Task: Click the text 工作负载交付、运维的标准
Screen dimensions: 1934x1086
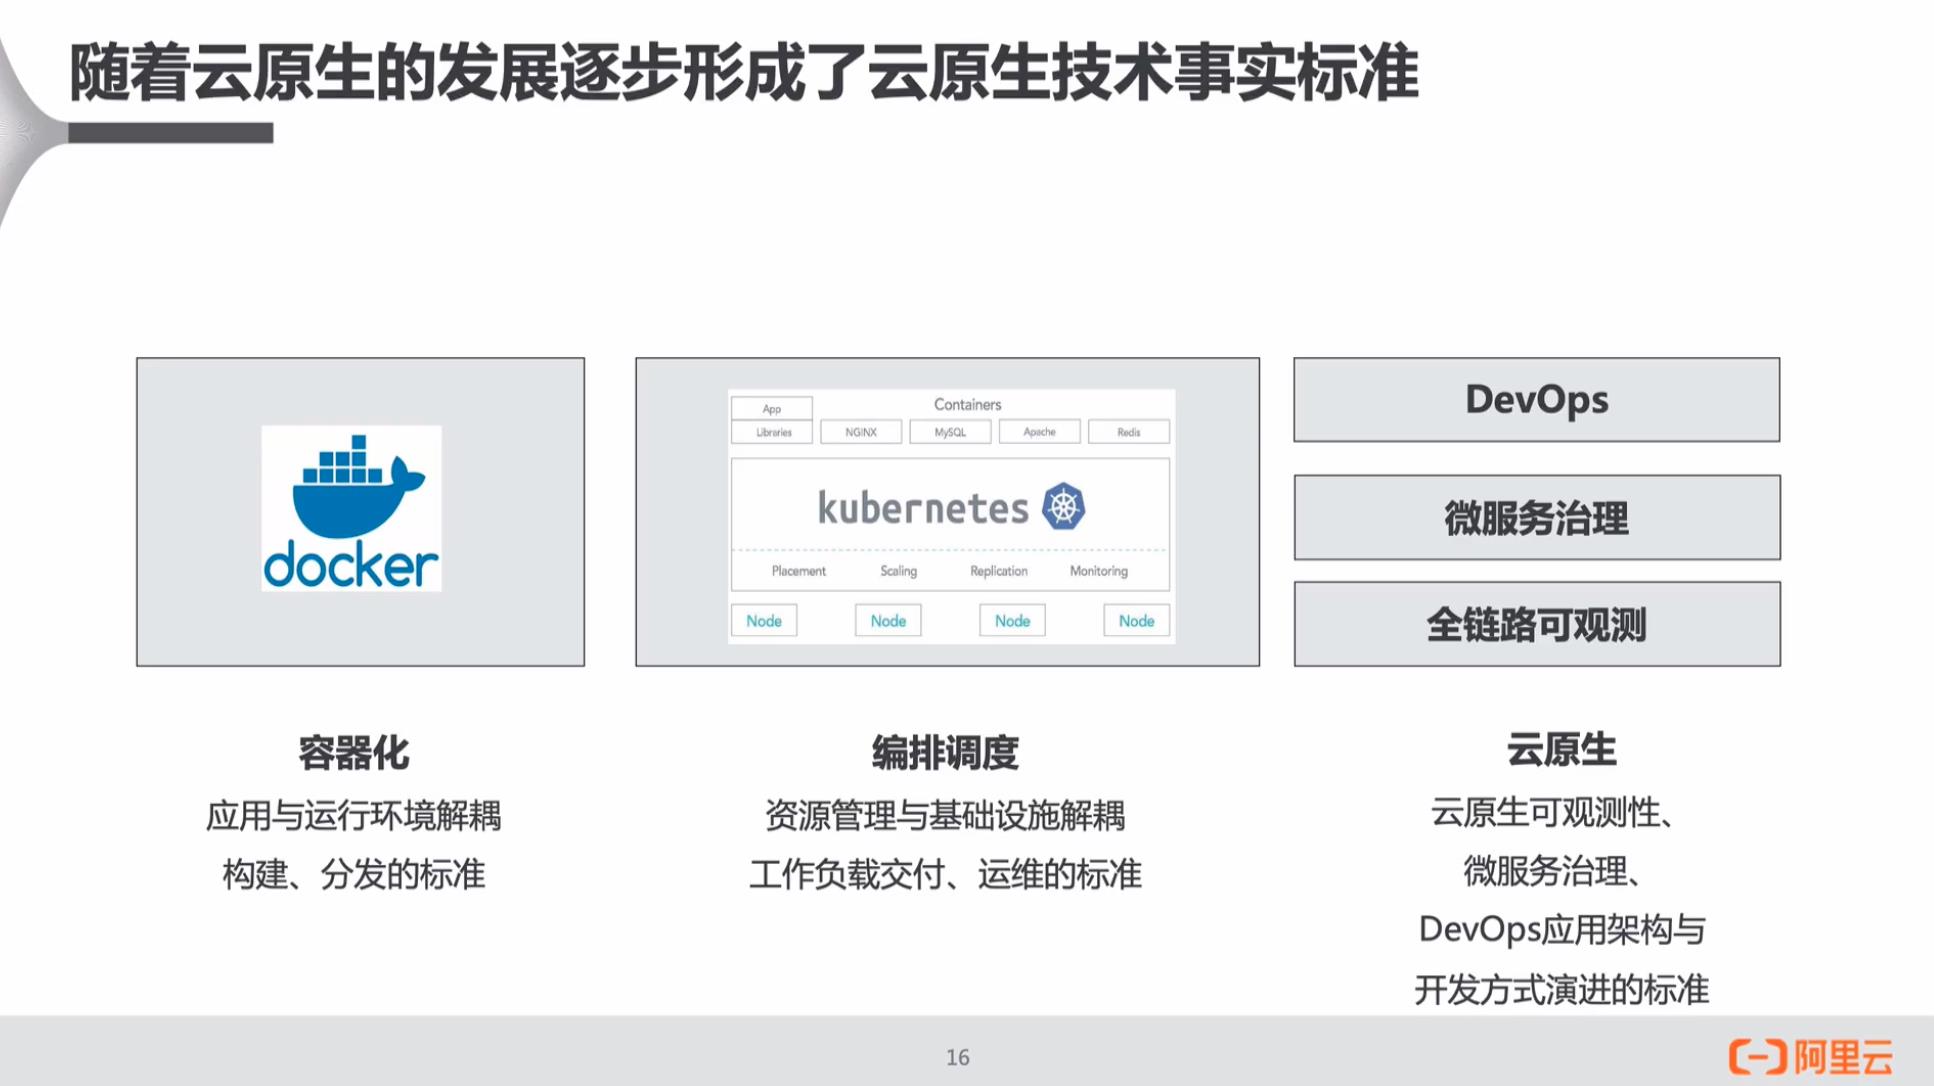Action: tap(945, 875)
